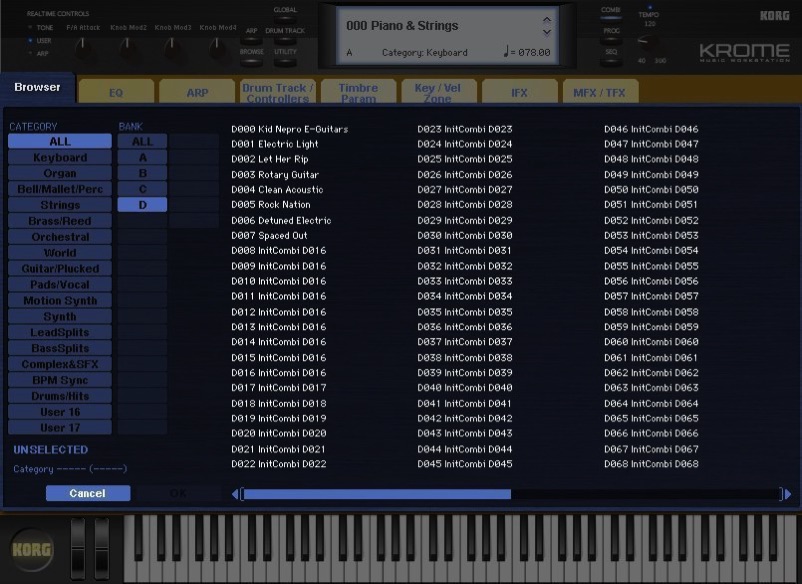The image size is (802, 584).
Task: Switch to PROG mode
Action: point(611,39)
